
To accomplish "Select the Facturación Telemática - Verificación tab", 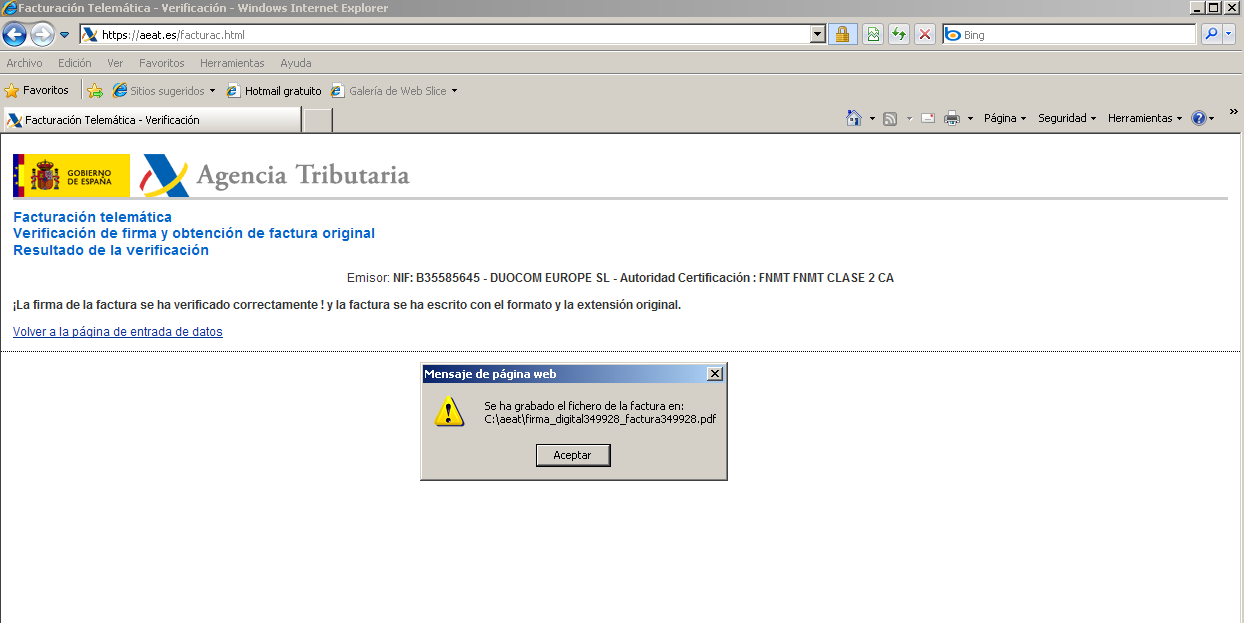I will click(x=150, y=118).
